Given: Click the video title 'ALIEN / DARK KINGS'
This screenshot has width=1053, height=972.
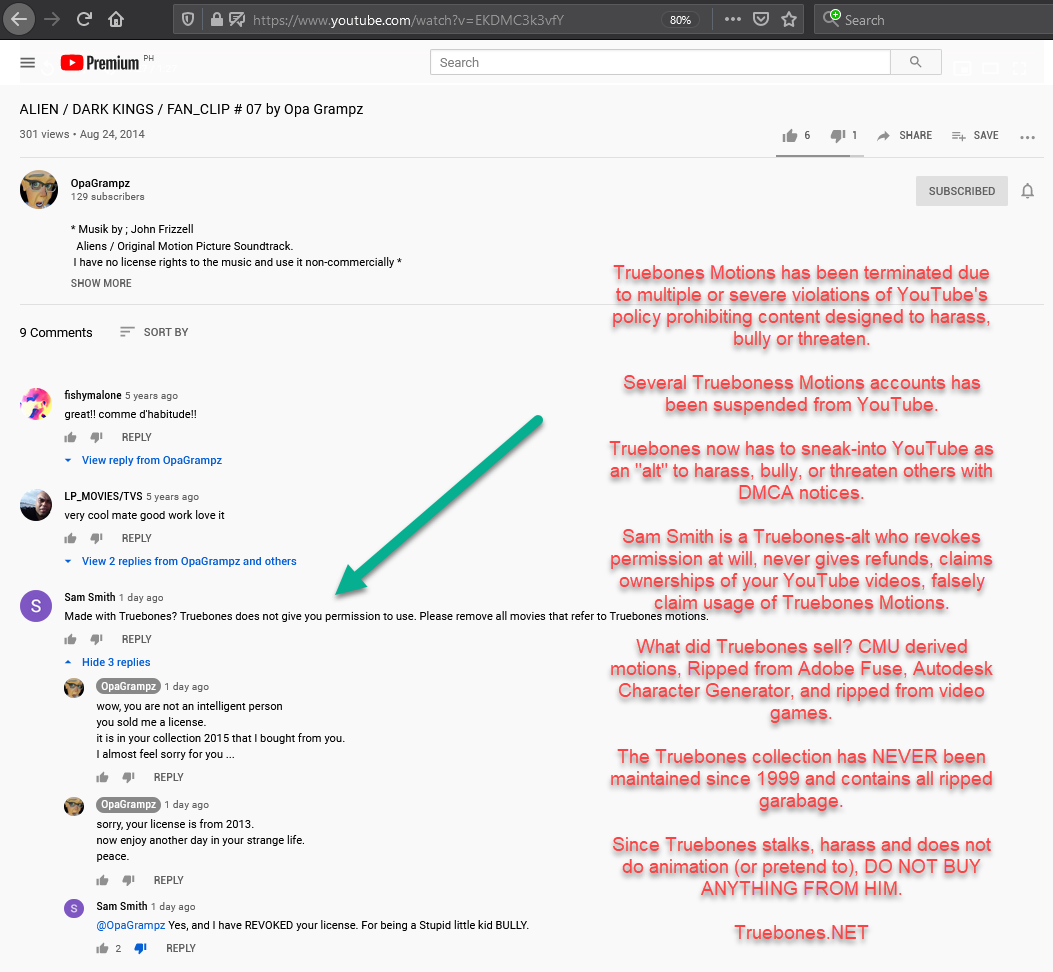Looking at the screenshot, I should click(x=191, y=109).
